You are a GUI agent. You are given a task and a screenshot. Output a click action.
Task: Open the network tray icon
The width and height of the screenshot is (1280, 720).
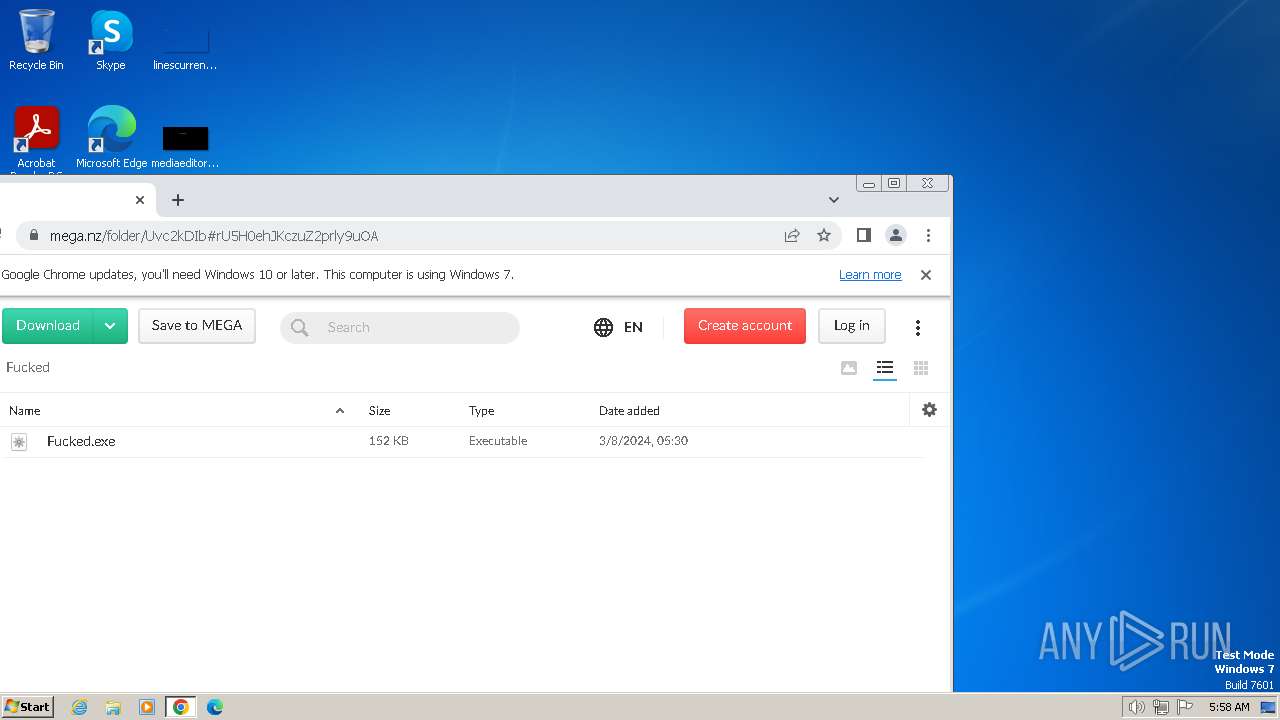[x=1161, y=707]
